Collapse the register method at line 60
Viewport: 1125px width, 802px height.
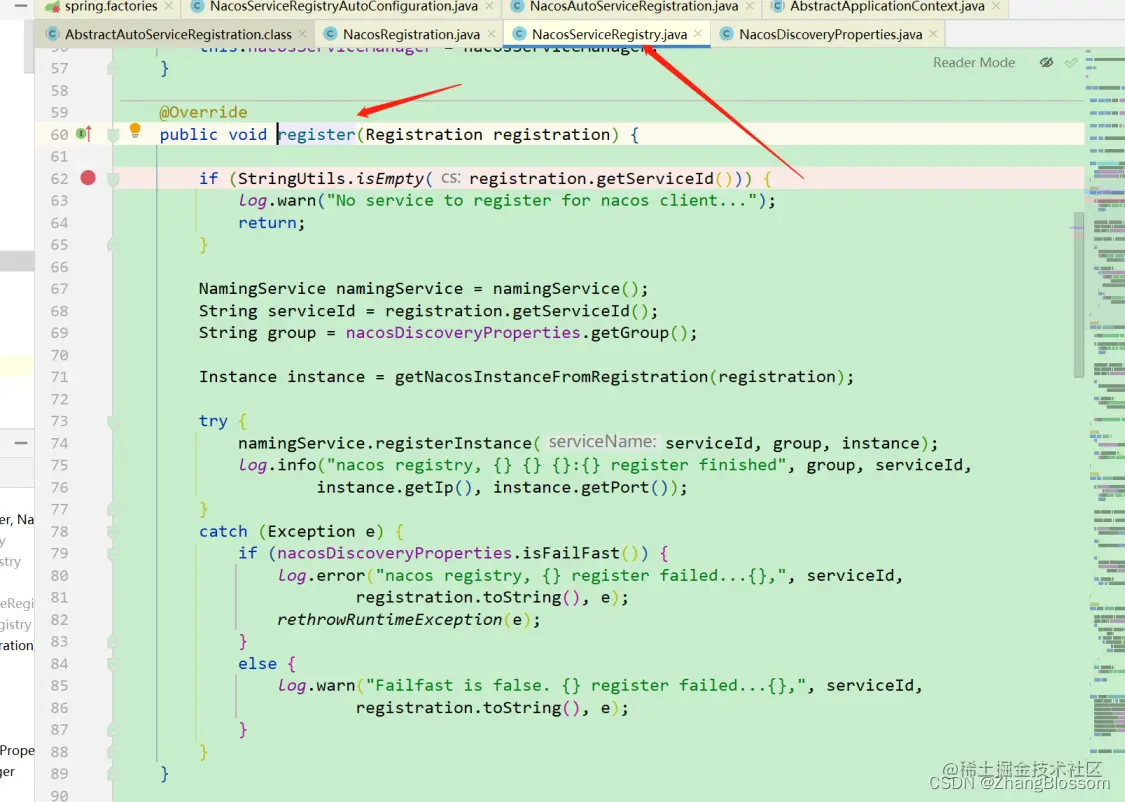pyautogui.click(x=113, y=135)
